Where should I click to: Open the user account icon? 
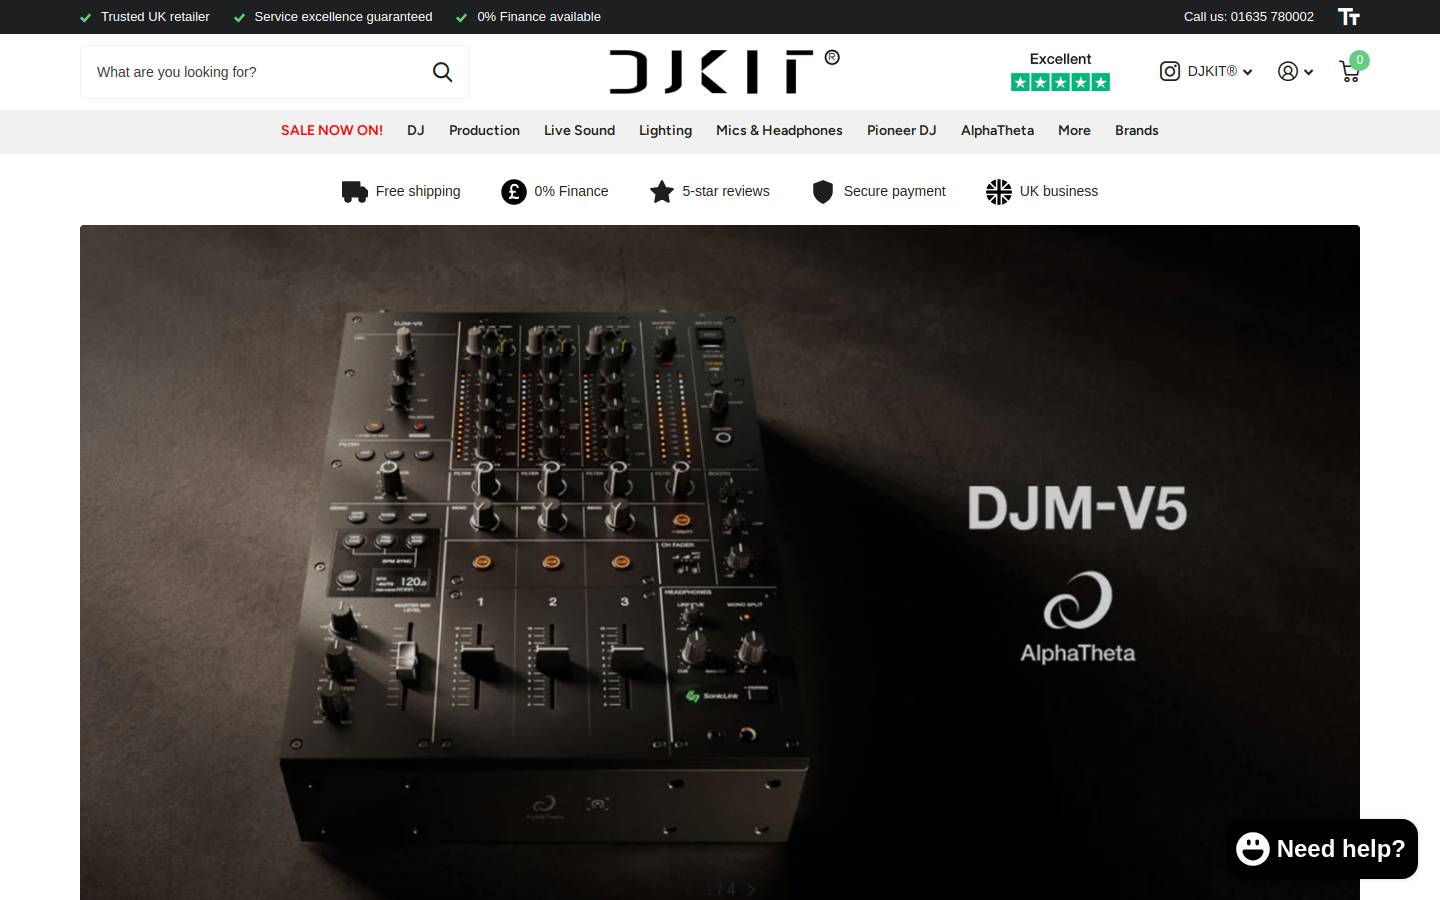pyautogui.click(x=1288, y=71)
